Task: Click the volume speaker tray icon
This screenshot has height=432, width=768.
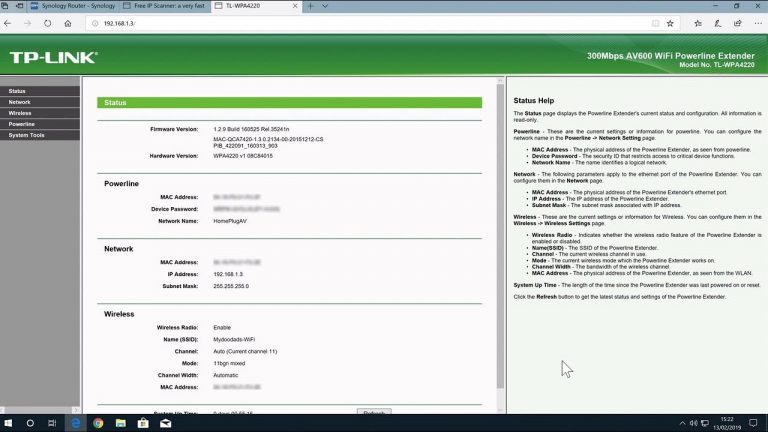Action: 694,423
